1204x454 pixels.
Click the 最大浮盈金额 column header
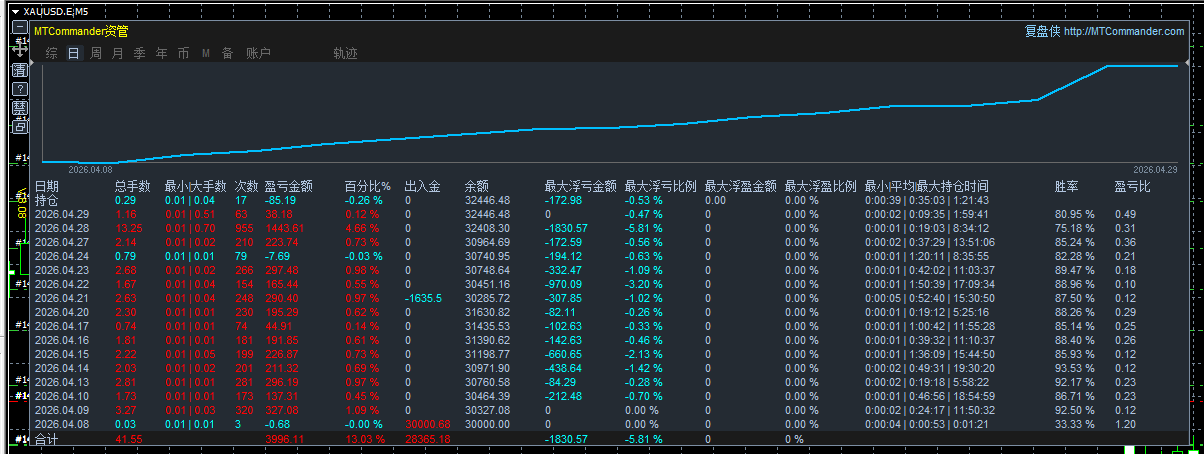(x=741, y=186)
